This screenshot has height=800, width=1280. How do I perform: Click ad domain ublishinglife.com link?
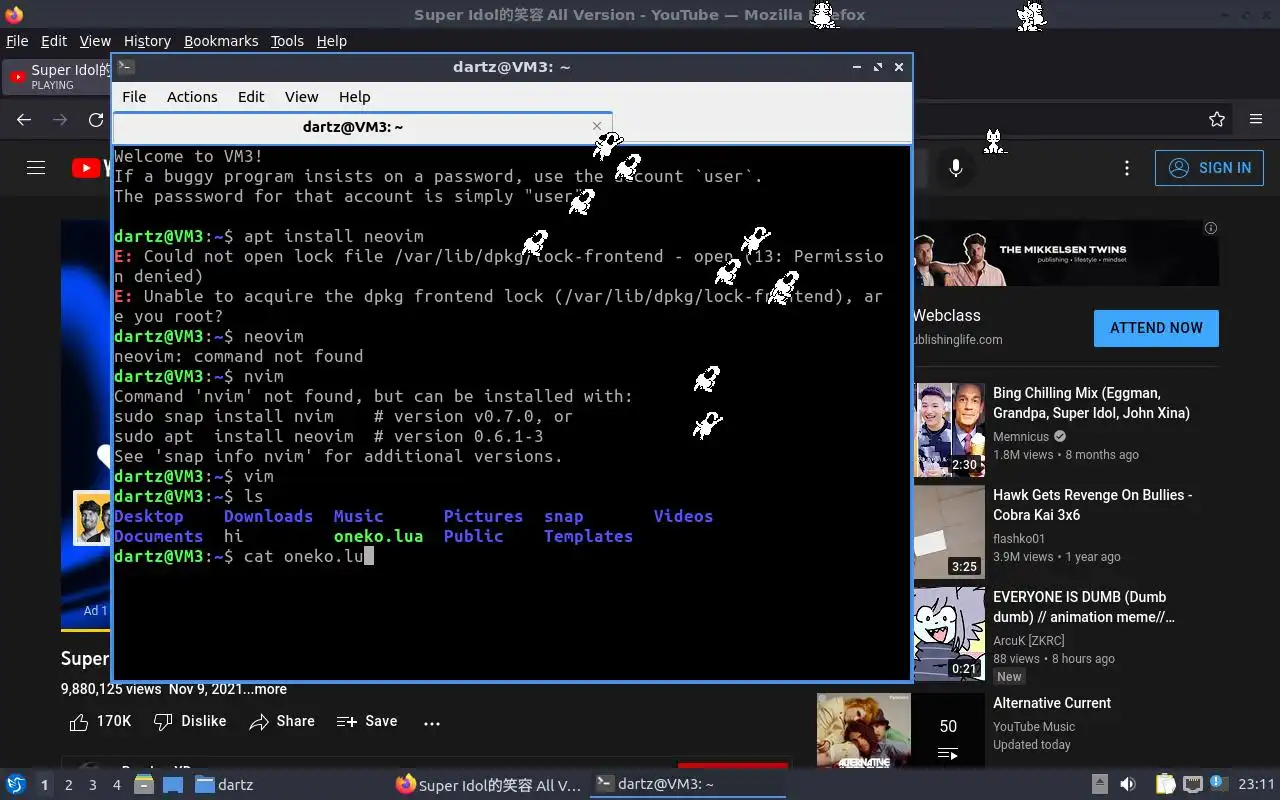(x=958, y=339)
